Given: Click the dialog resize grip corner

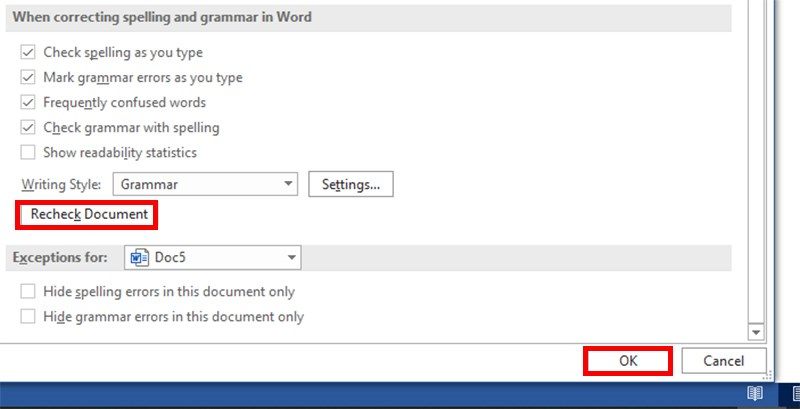Looking at the screenshot, I should click(x=767, y=376).
